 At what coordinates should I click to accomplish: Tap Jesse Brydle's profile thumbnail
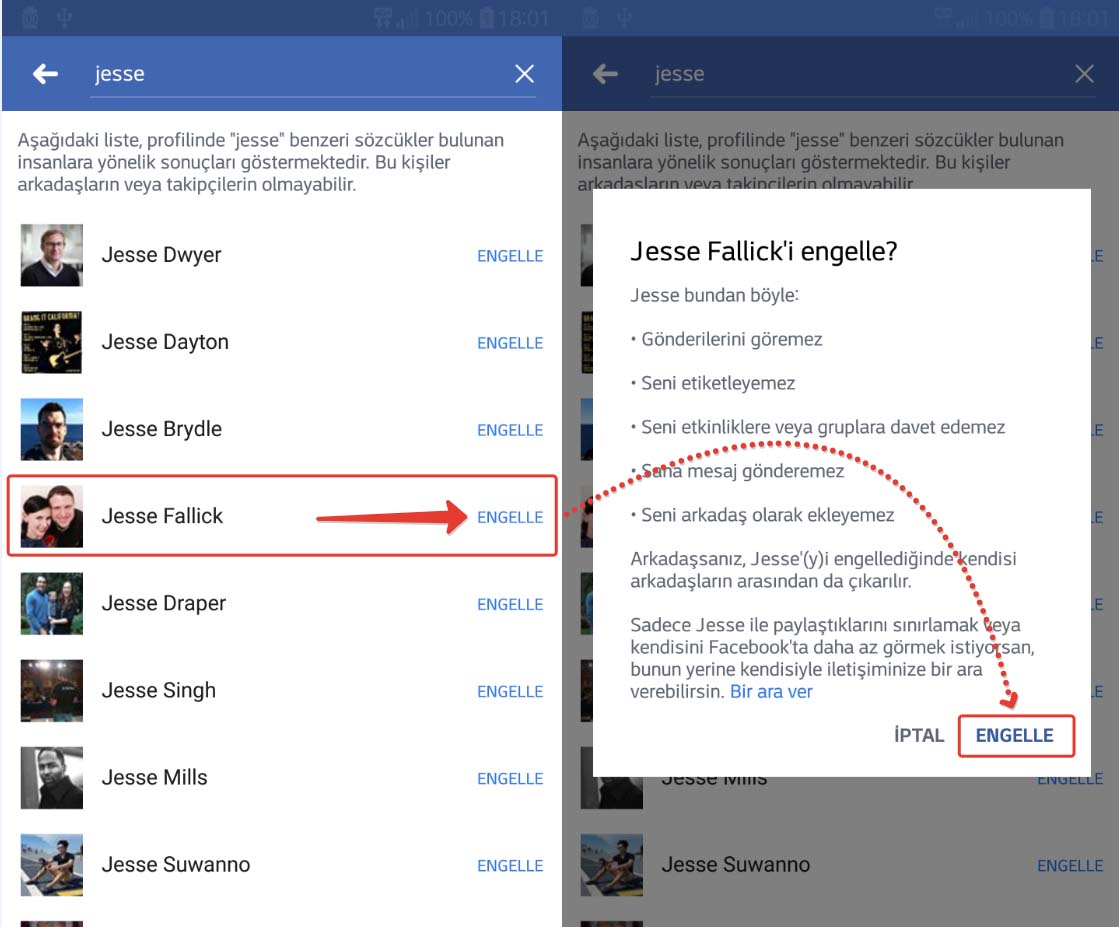52,429
